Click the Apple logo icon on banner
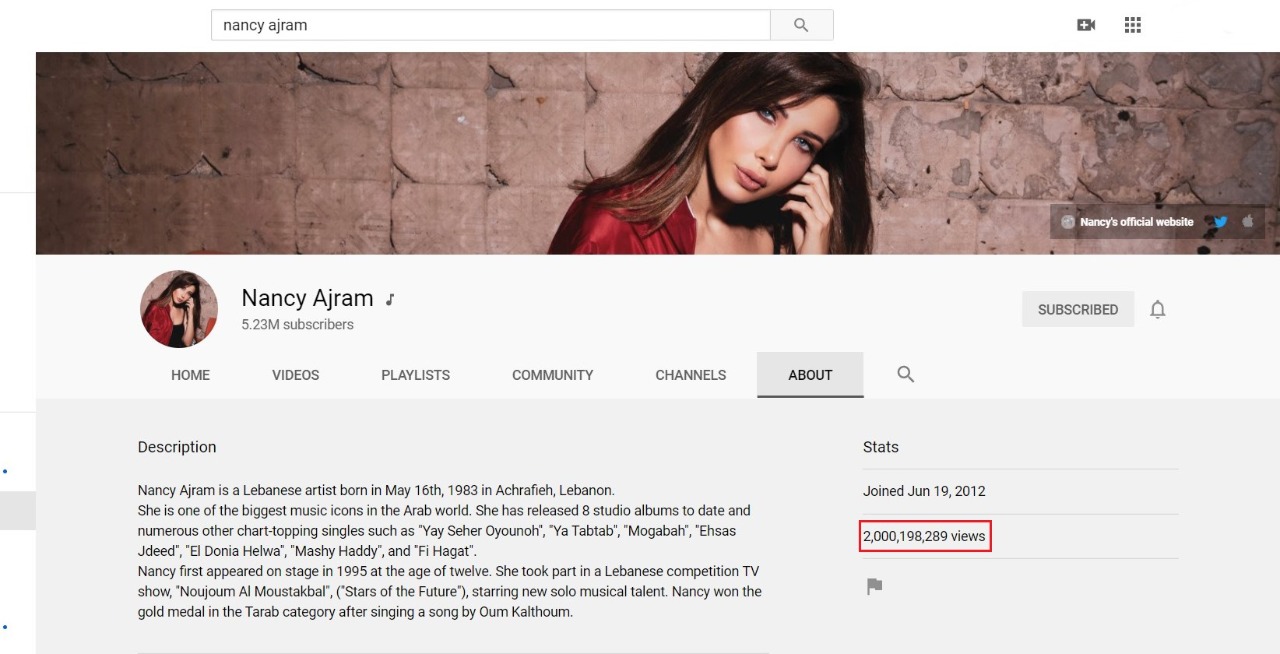The width and height of the screenshot is (1280, 654). coord(1247,222)
